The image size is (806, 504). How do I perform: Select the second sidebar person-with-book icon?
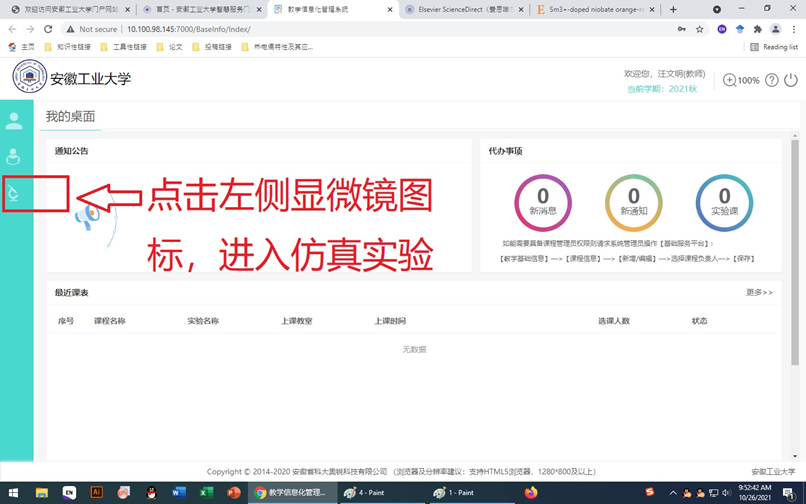[13, 156]
